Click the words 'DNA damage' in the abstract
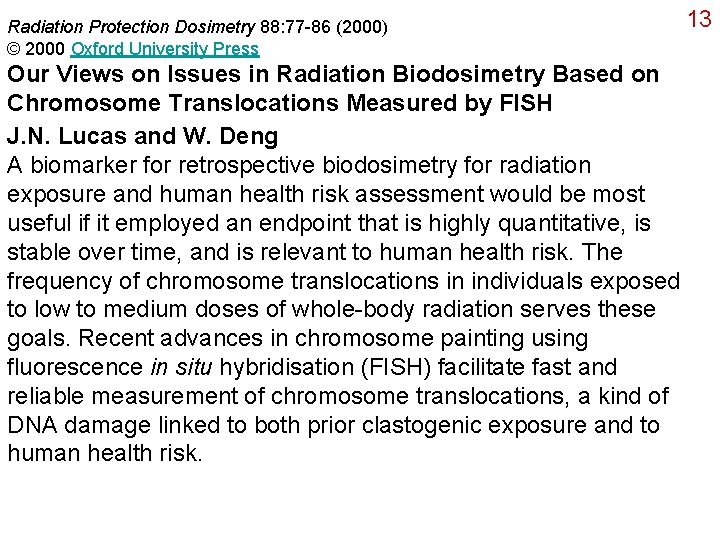 tap(79, 425)
